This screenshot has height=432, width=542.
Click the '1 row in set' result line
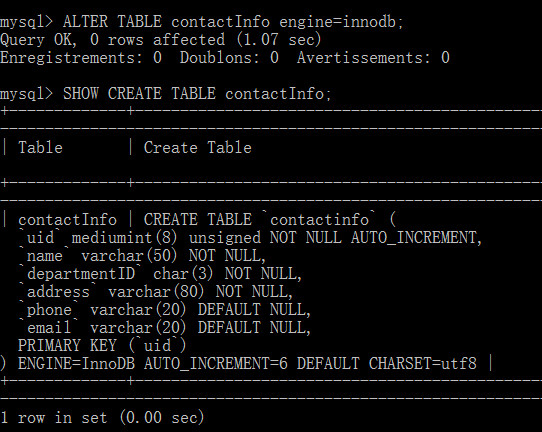click(x=102, y=417)
